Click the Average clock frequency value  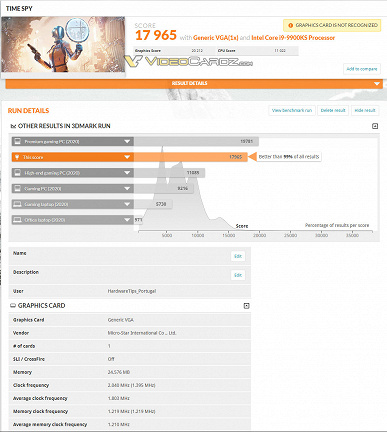[x=118, y=398]
